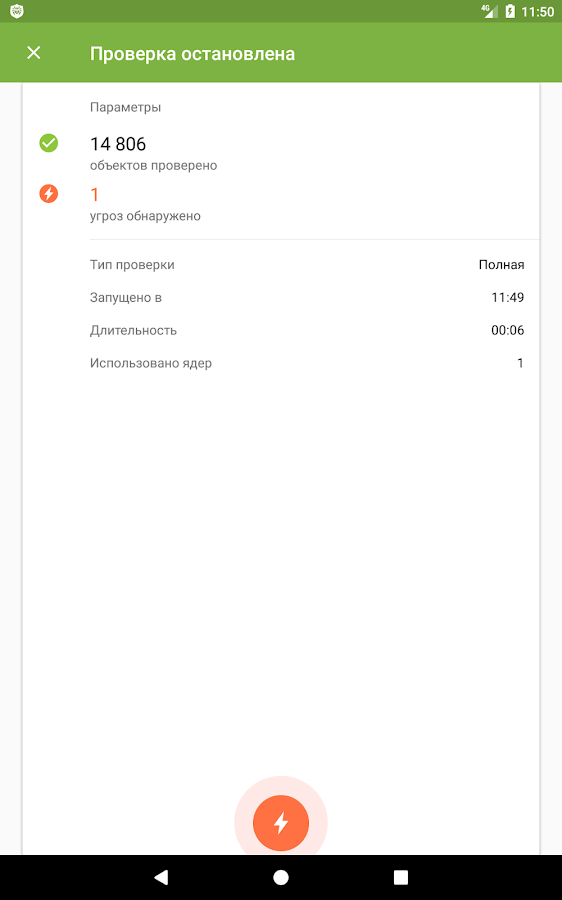This screenshot has width=562, height=900.
Task: Click the 'Запущено в' 11:49 row
Action: pyautogui.click(x=307, y=297)
